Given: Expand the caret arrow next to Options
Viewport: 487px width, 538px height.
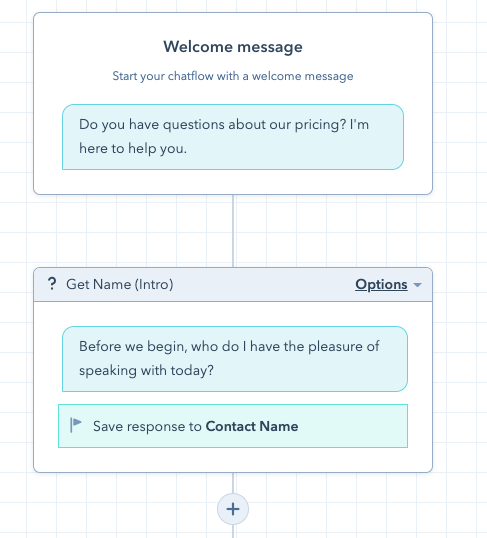Looking at the screenshot, I should [x=417, y=285].
